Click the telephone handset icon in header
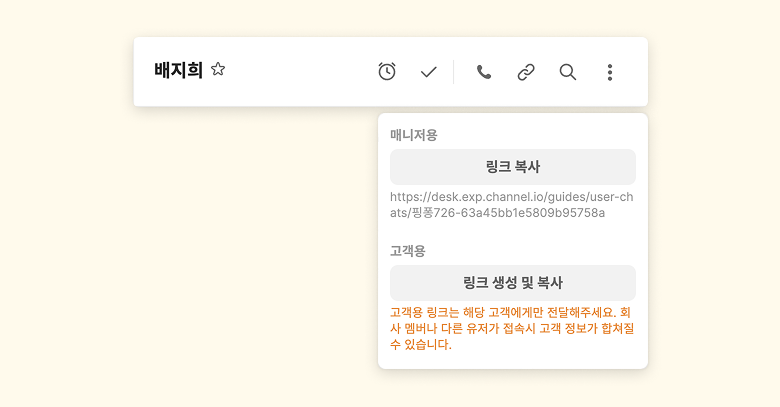Viewport: 780px width, 407px height. pyautogui.click(x=484, y=72)
